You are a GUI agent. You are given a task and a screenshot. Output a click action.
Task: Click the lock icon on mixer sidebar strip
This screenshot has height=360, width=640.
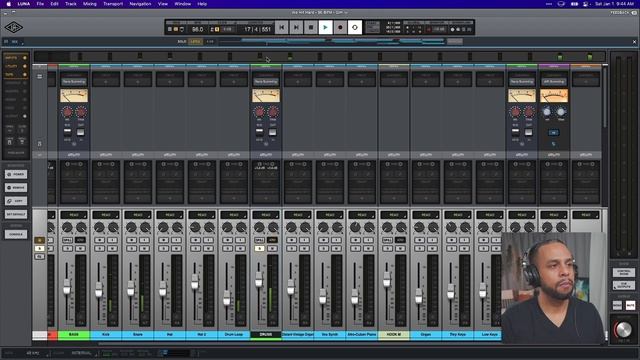click(x=40, y=144)
